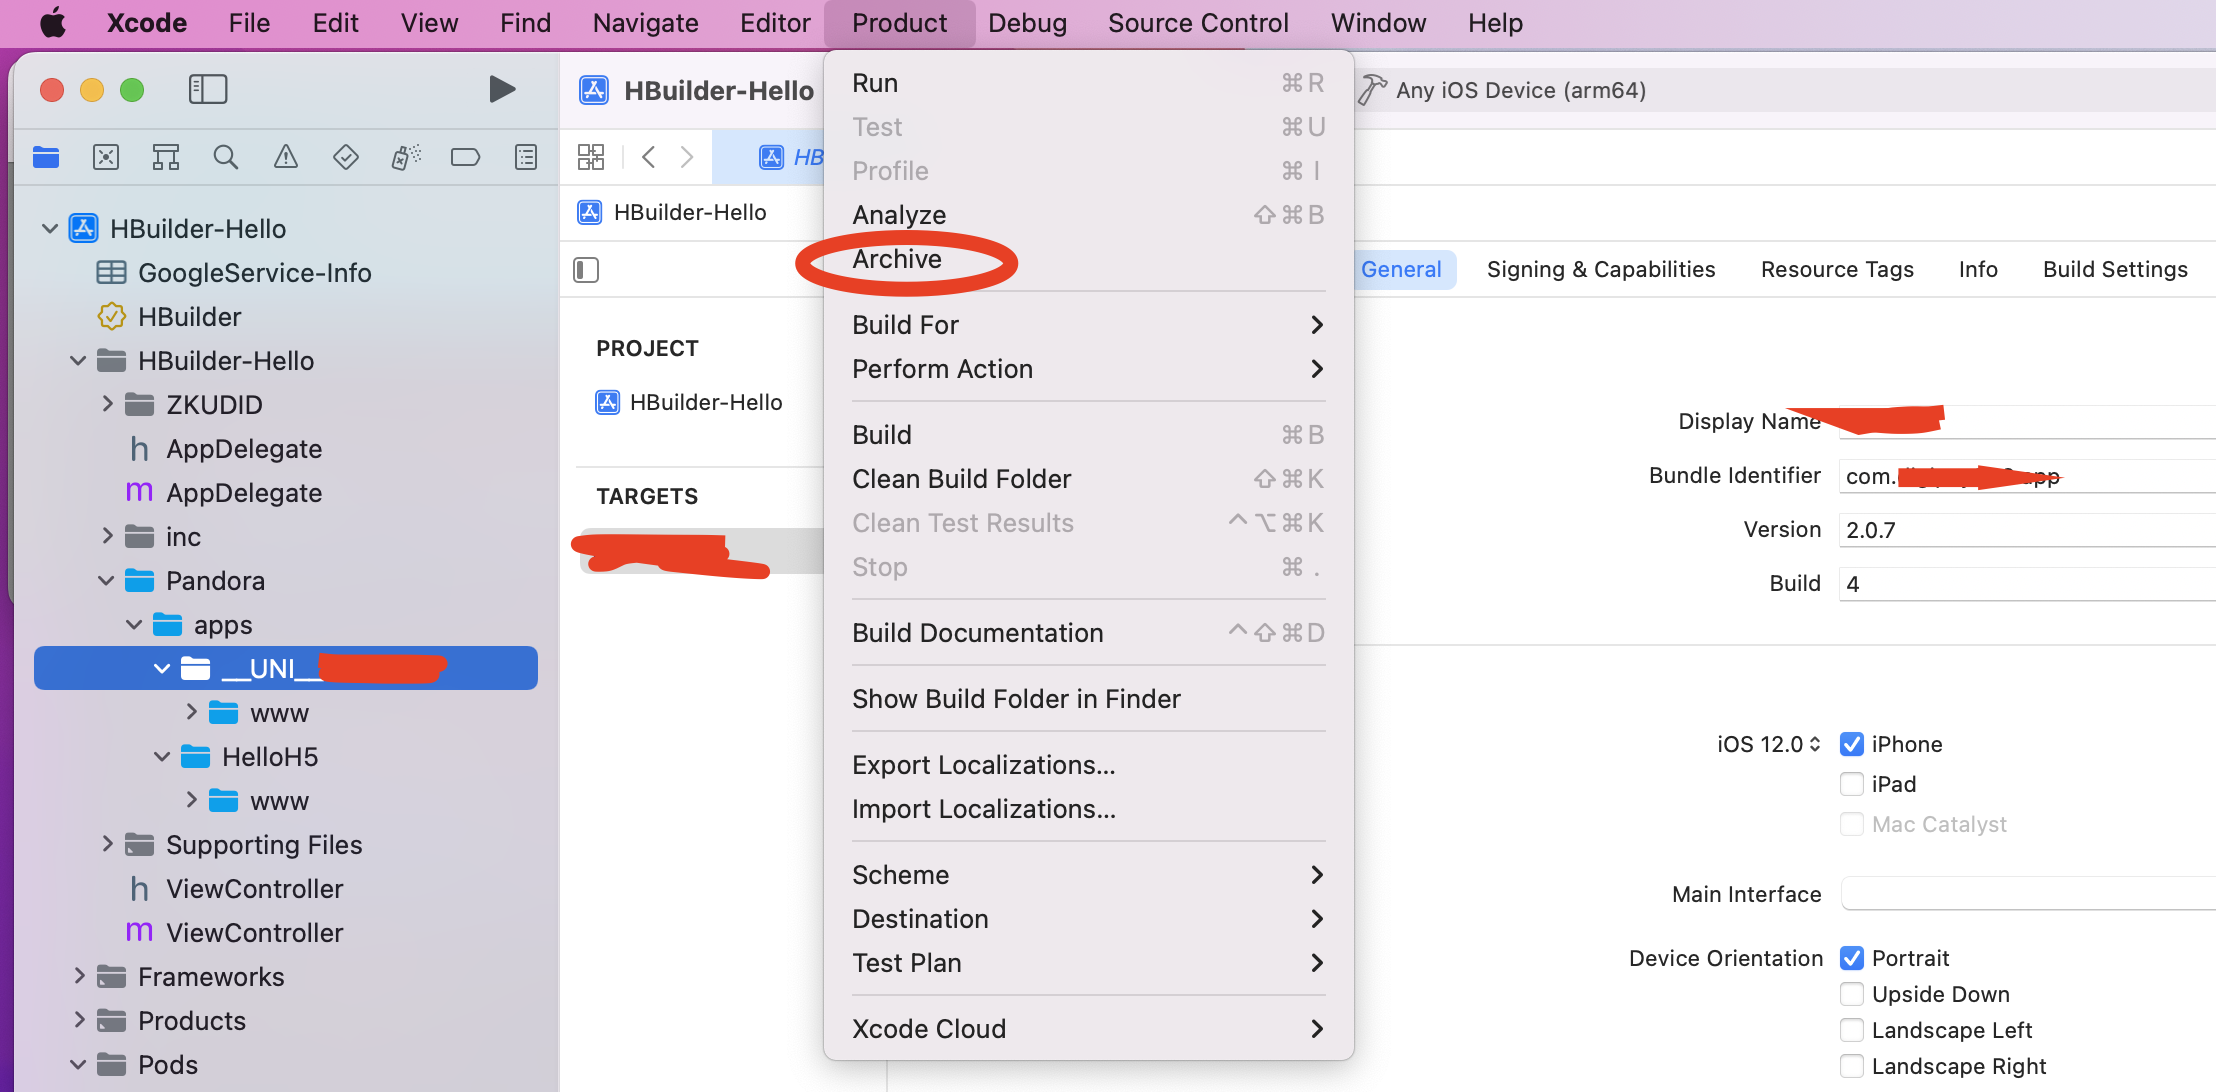Toggle the project targets list sidebar icon
This screenshot has height=1092, width=2216.
coord(586,270)
